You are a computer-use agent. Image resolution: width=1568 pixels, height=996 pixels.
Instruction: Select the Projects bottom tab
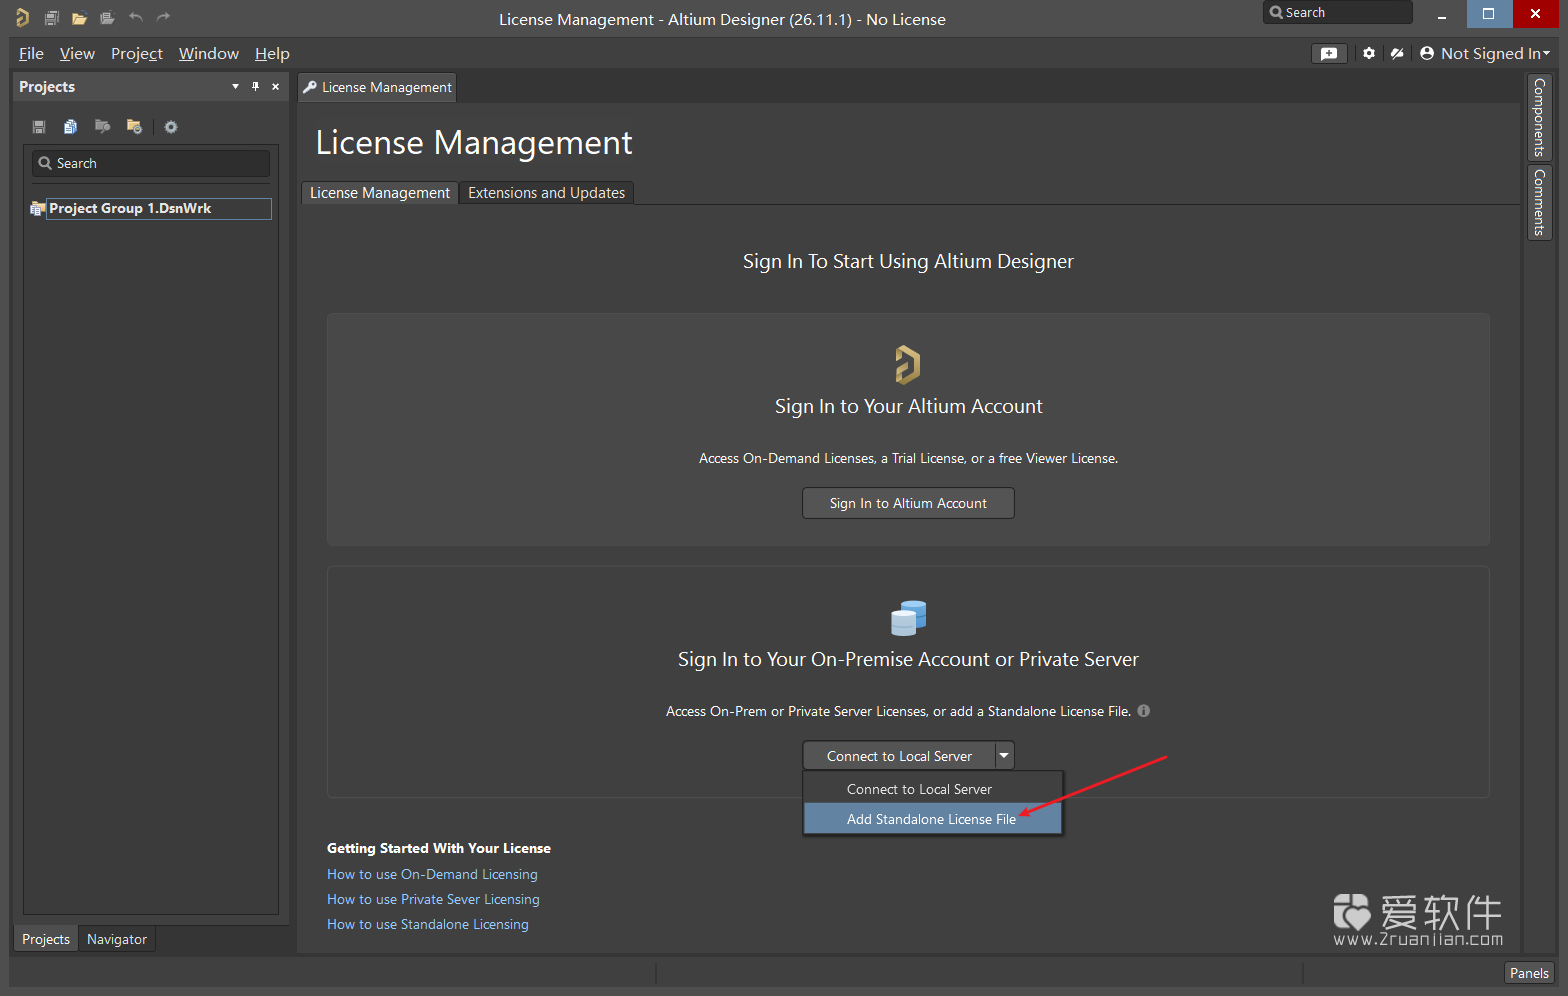46,939
